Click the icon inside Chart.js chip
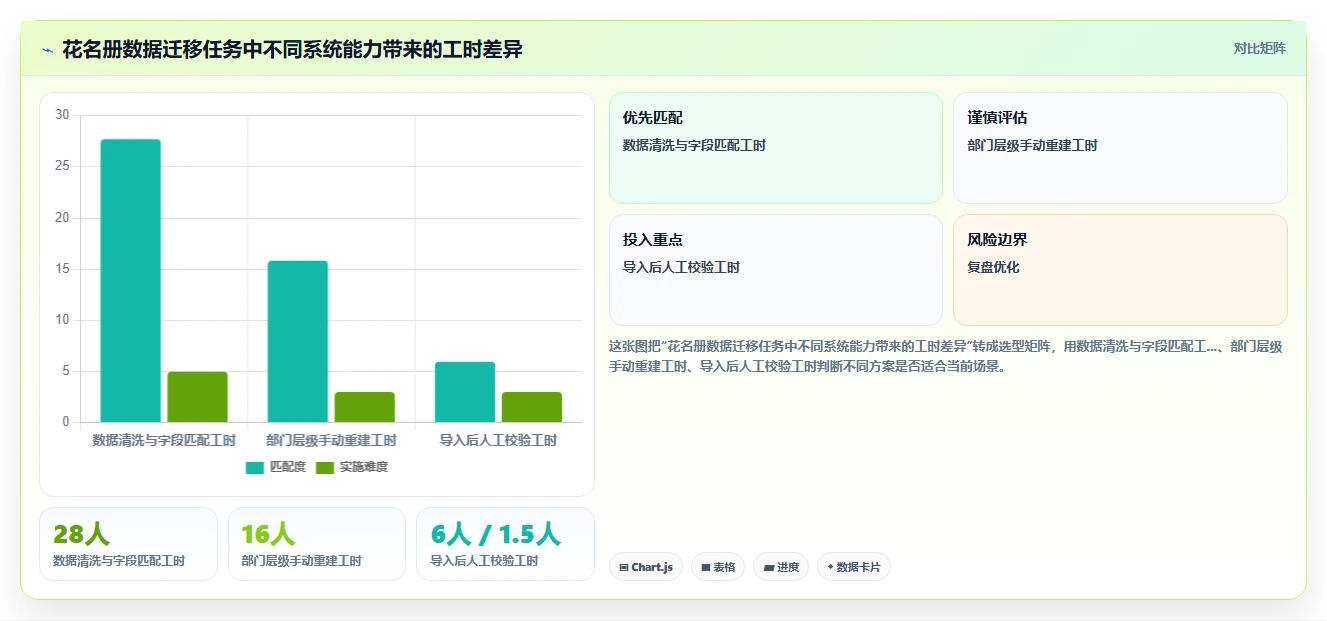This screenshot has width=1327, height=621. [624, 567]
